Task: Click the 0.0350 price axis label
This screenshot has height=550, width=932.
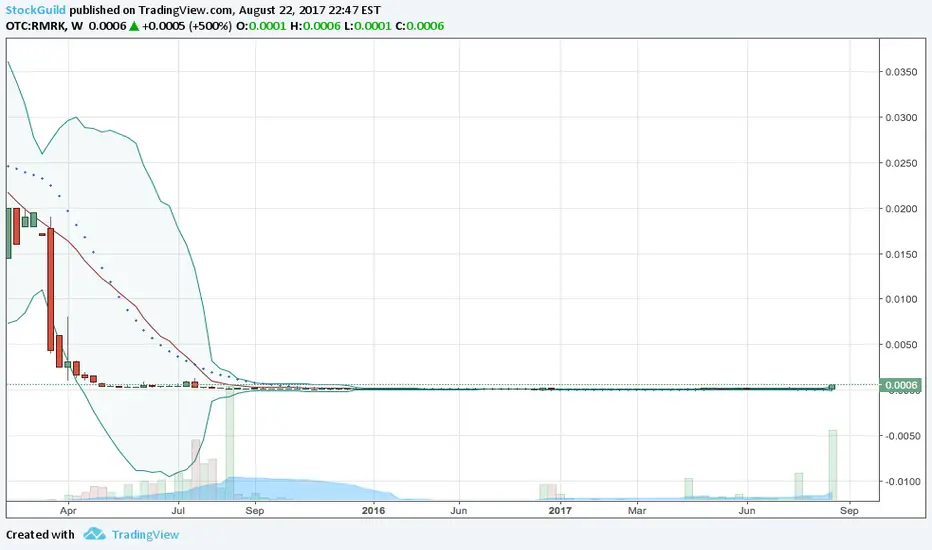Action: (x=901, y=72)
